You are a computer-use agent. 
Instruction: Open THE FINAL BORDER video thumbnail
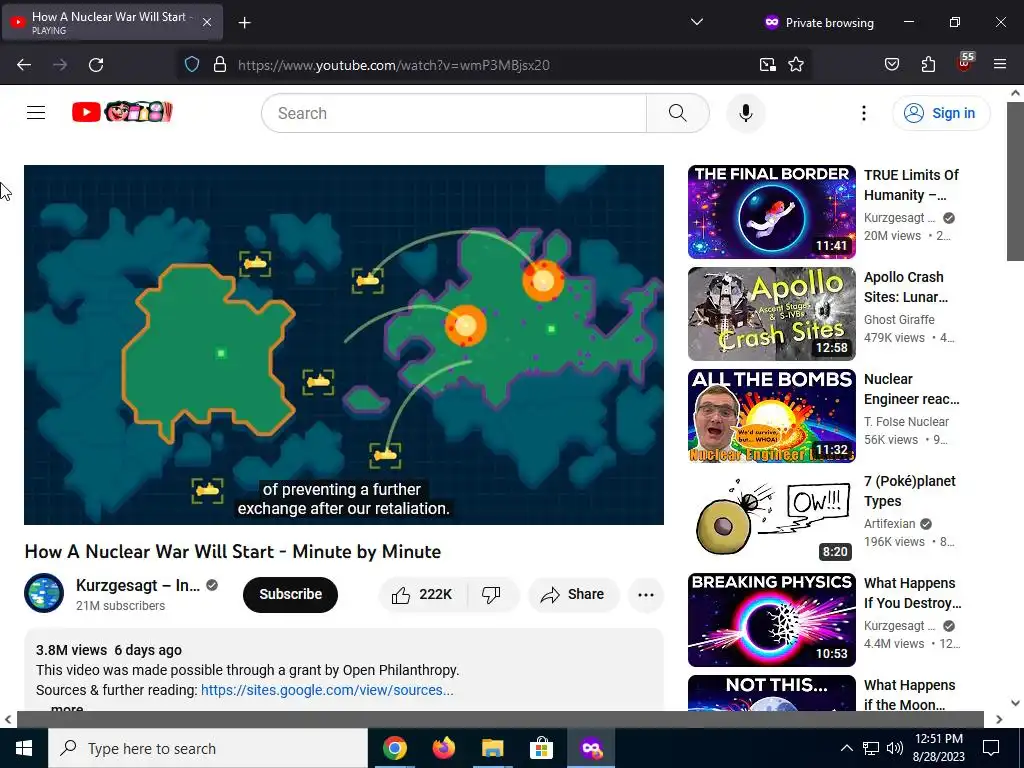pos(771,212)
